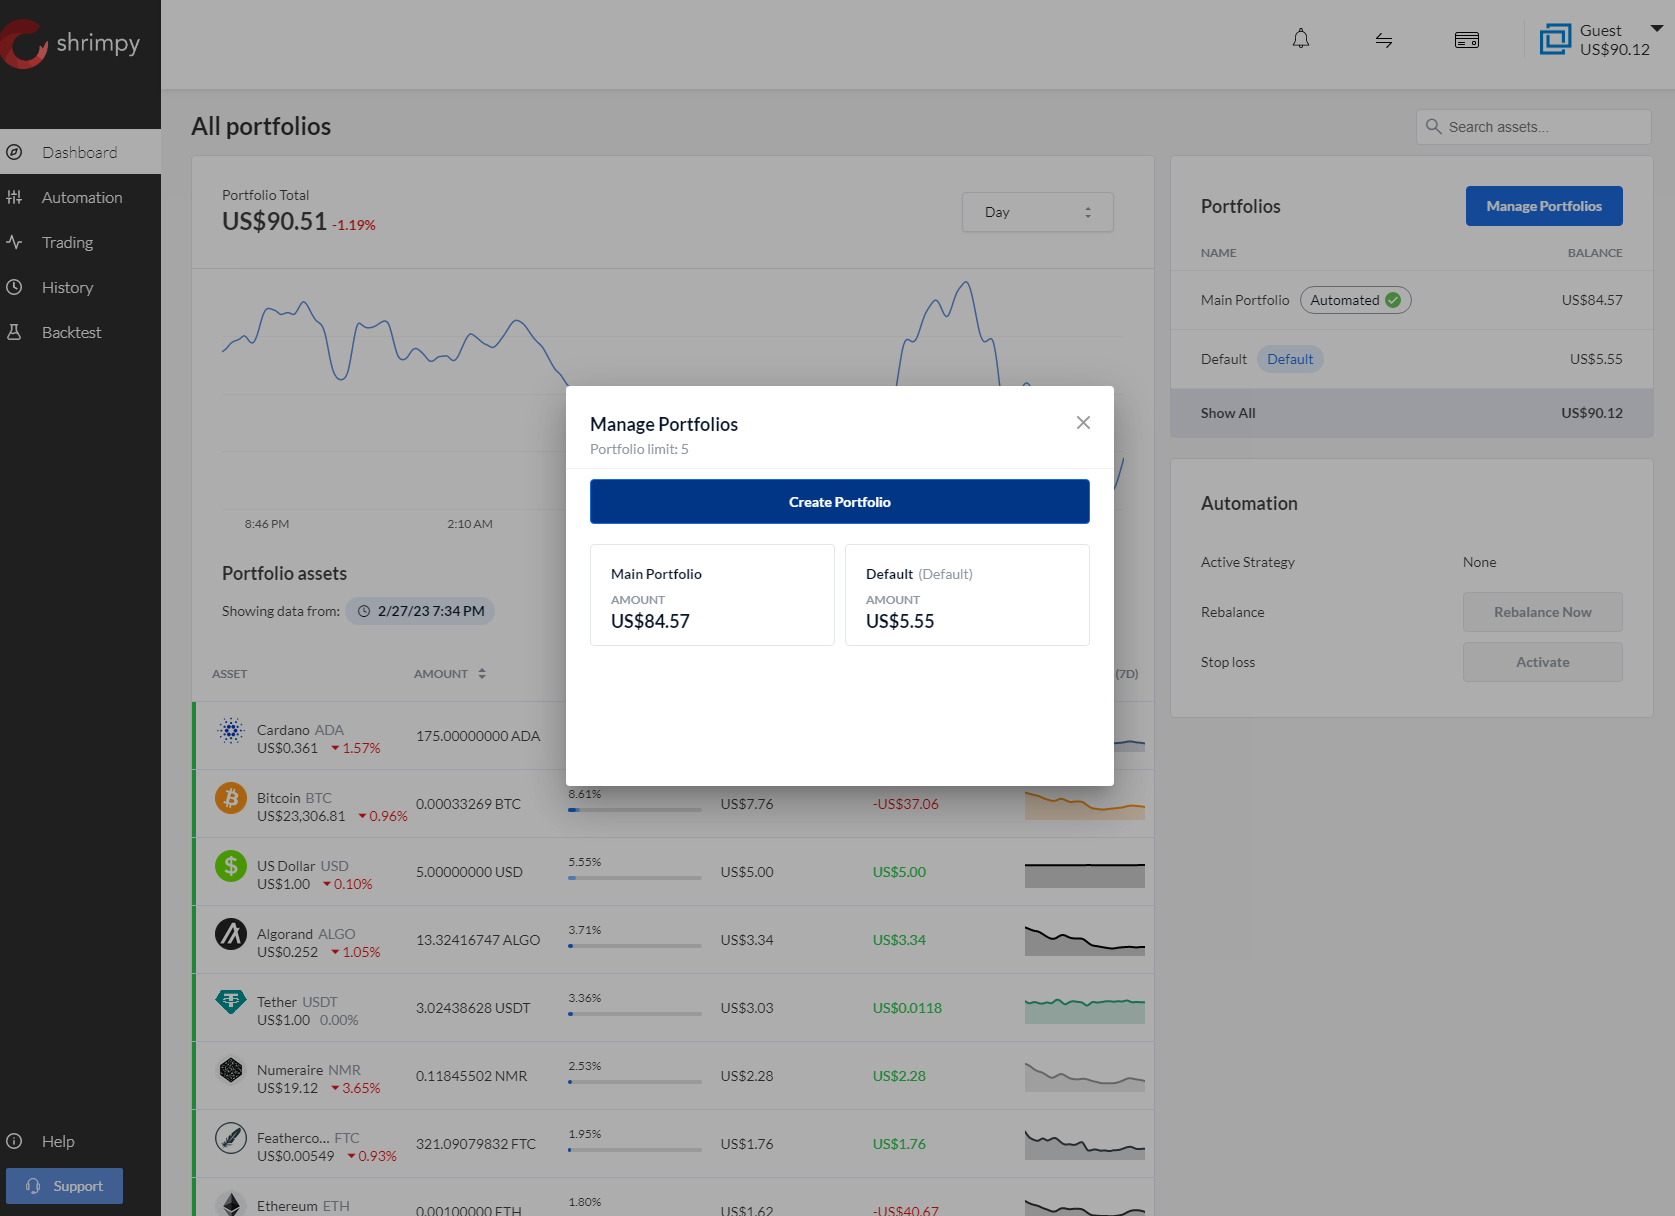Click Show All portfolios row

1412,413
